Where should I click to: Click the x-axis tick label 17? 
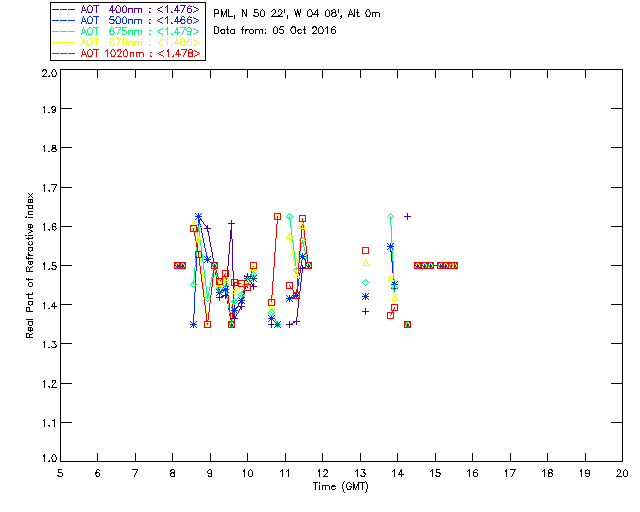510,473
